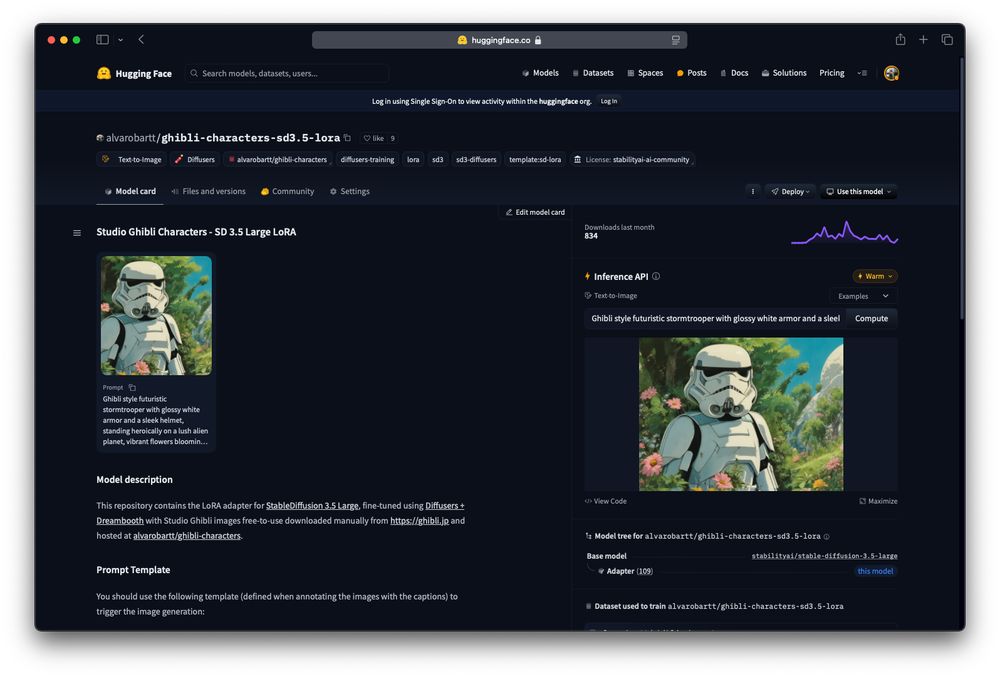Image resolution: width=1000 pixels, height=677 pixels.
Task: Open the Examples dropdown
Action: click(863, 296)
